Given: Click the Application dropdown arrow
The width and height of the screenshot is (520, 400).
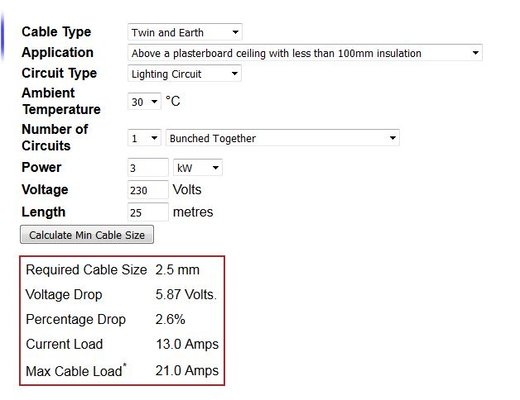Looking at the screenshot, I should pos(476,53).
